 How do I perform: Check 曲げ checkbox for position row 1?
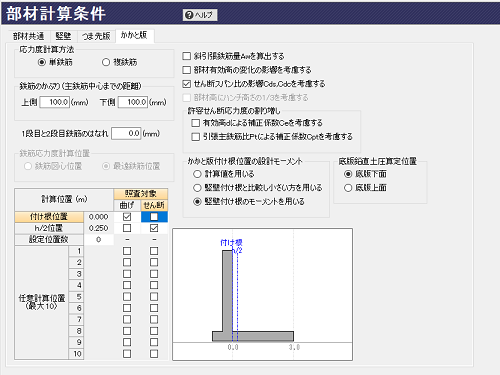coord(127,251)
